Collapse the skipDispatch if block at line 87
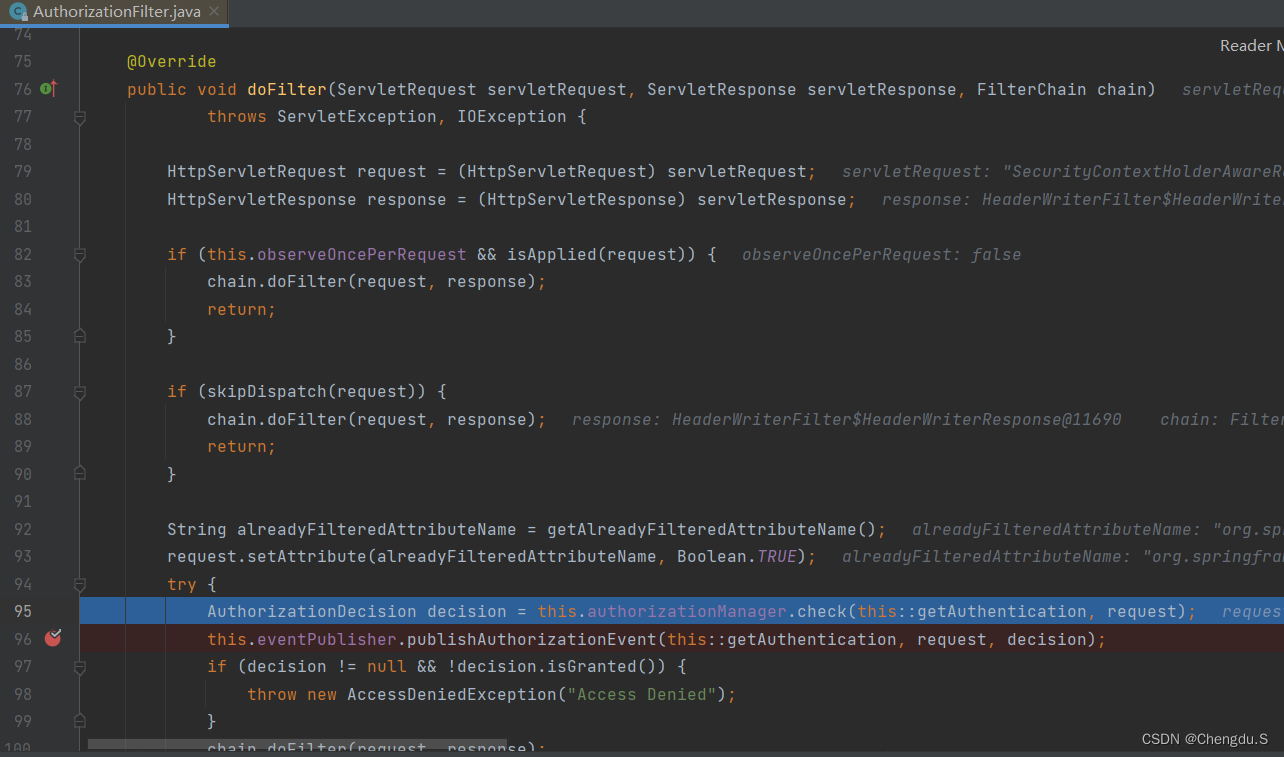The height and width of the screenshot is (757, 1284). (x=80, y=392)
